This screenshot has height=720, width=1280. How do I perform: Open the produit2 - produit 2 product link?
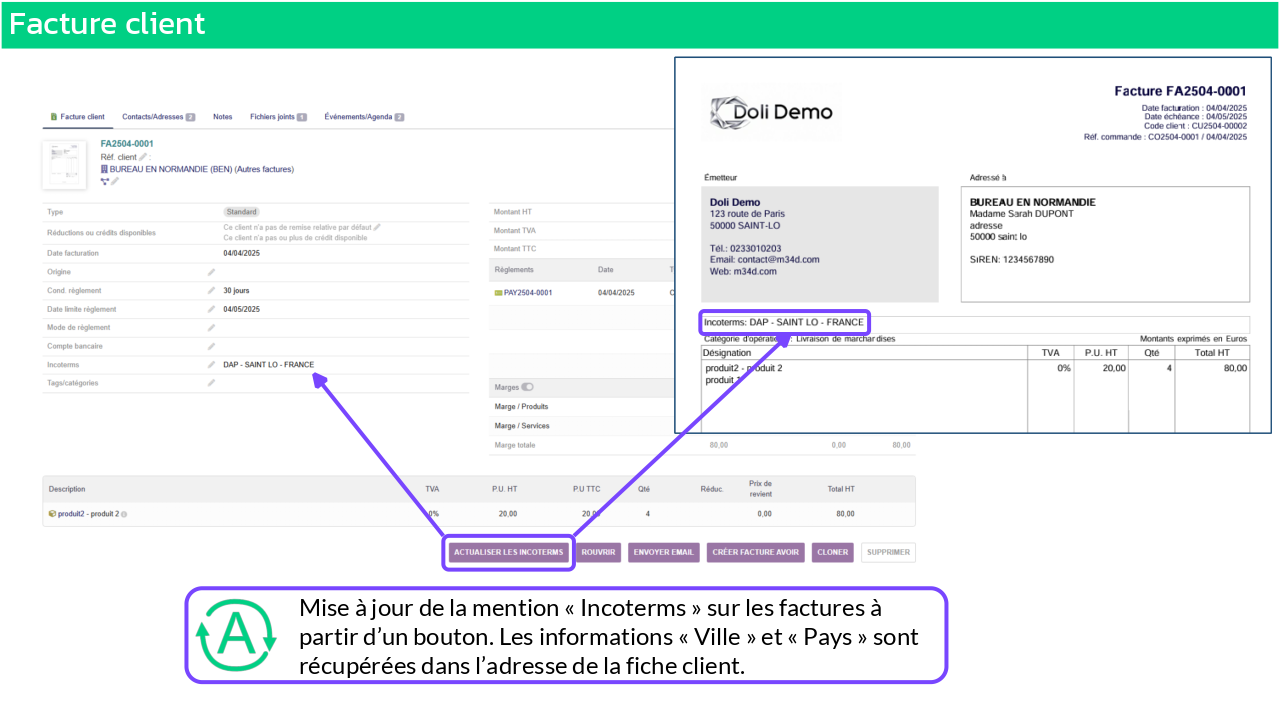88,514
